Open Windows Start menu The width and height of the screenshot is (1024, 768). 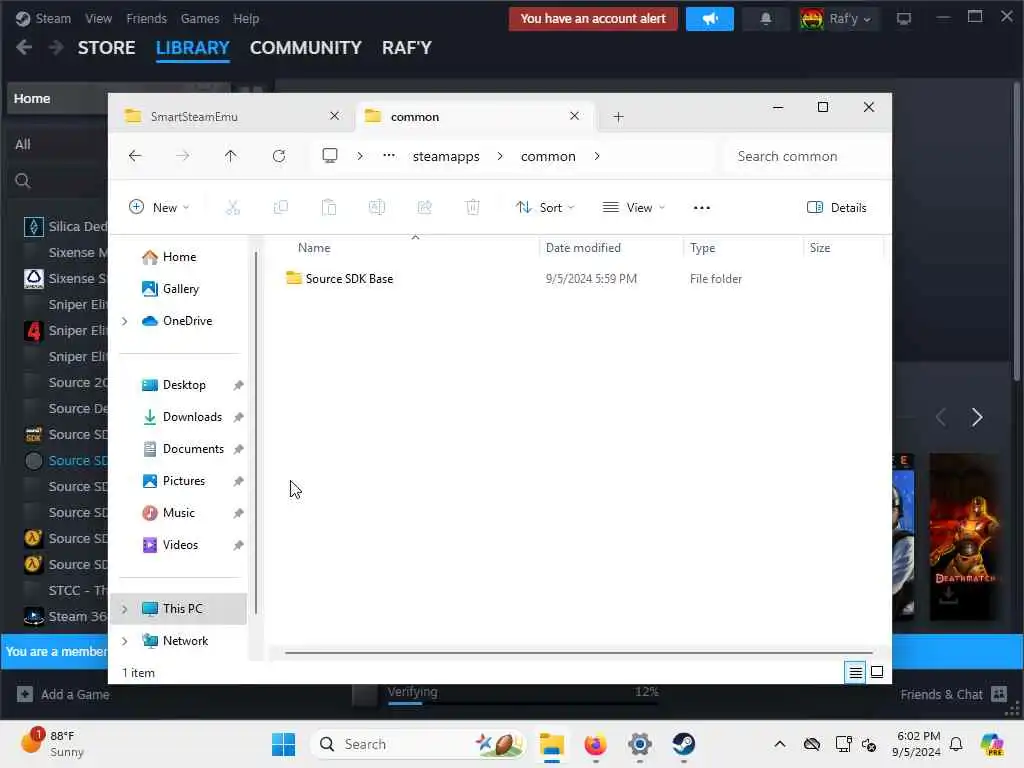tap(283, 744)
